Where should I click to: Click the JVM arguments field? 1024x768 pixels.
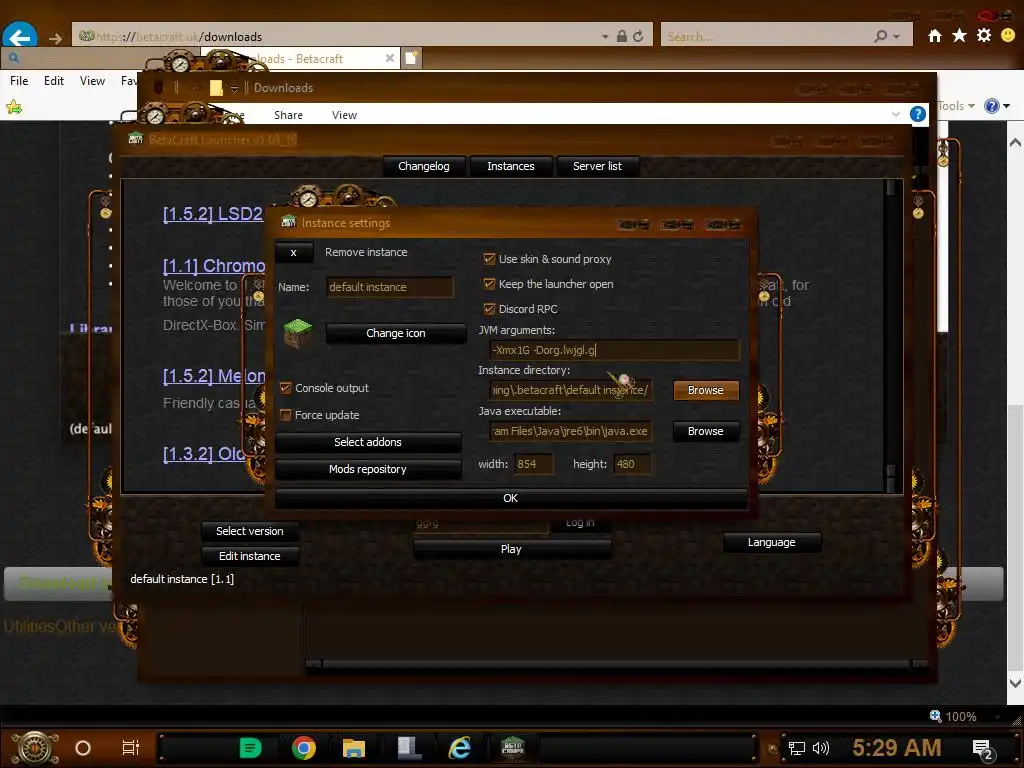pos(615,350)
